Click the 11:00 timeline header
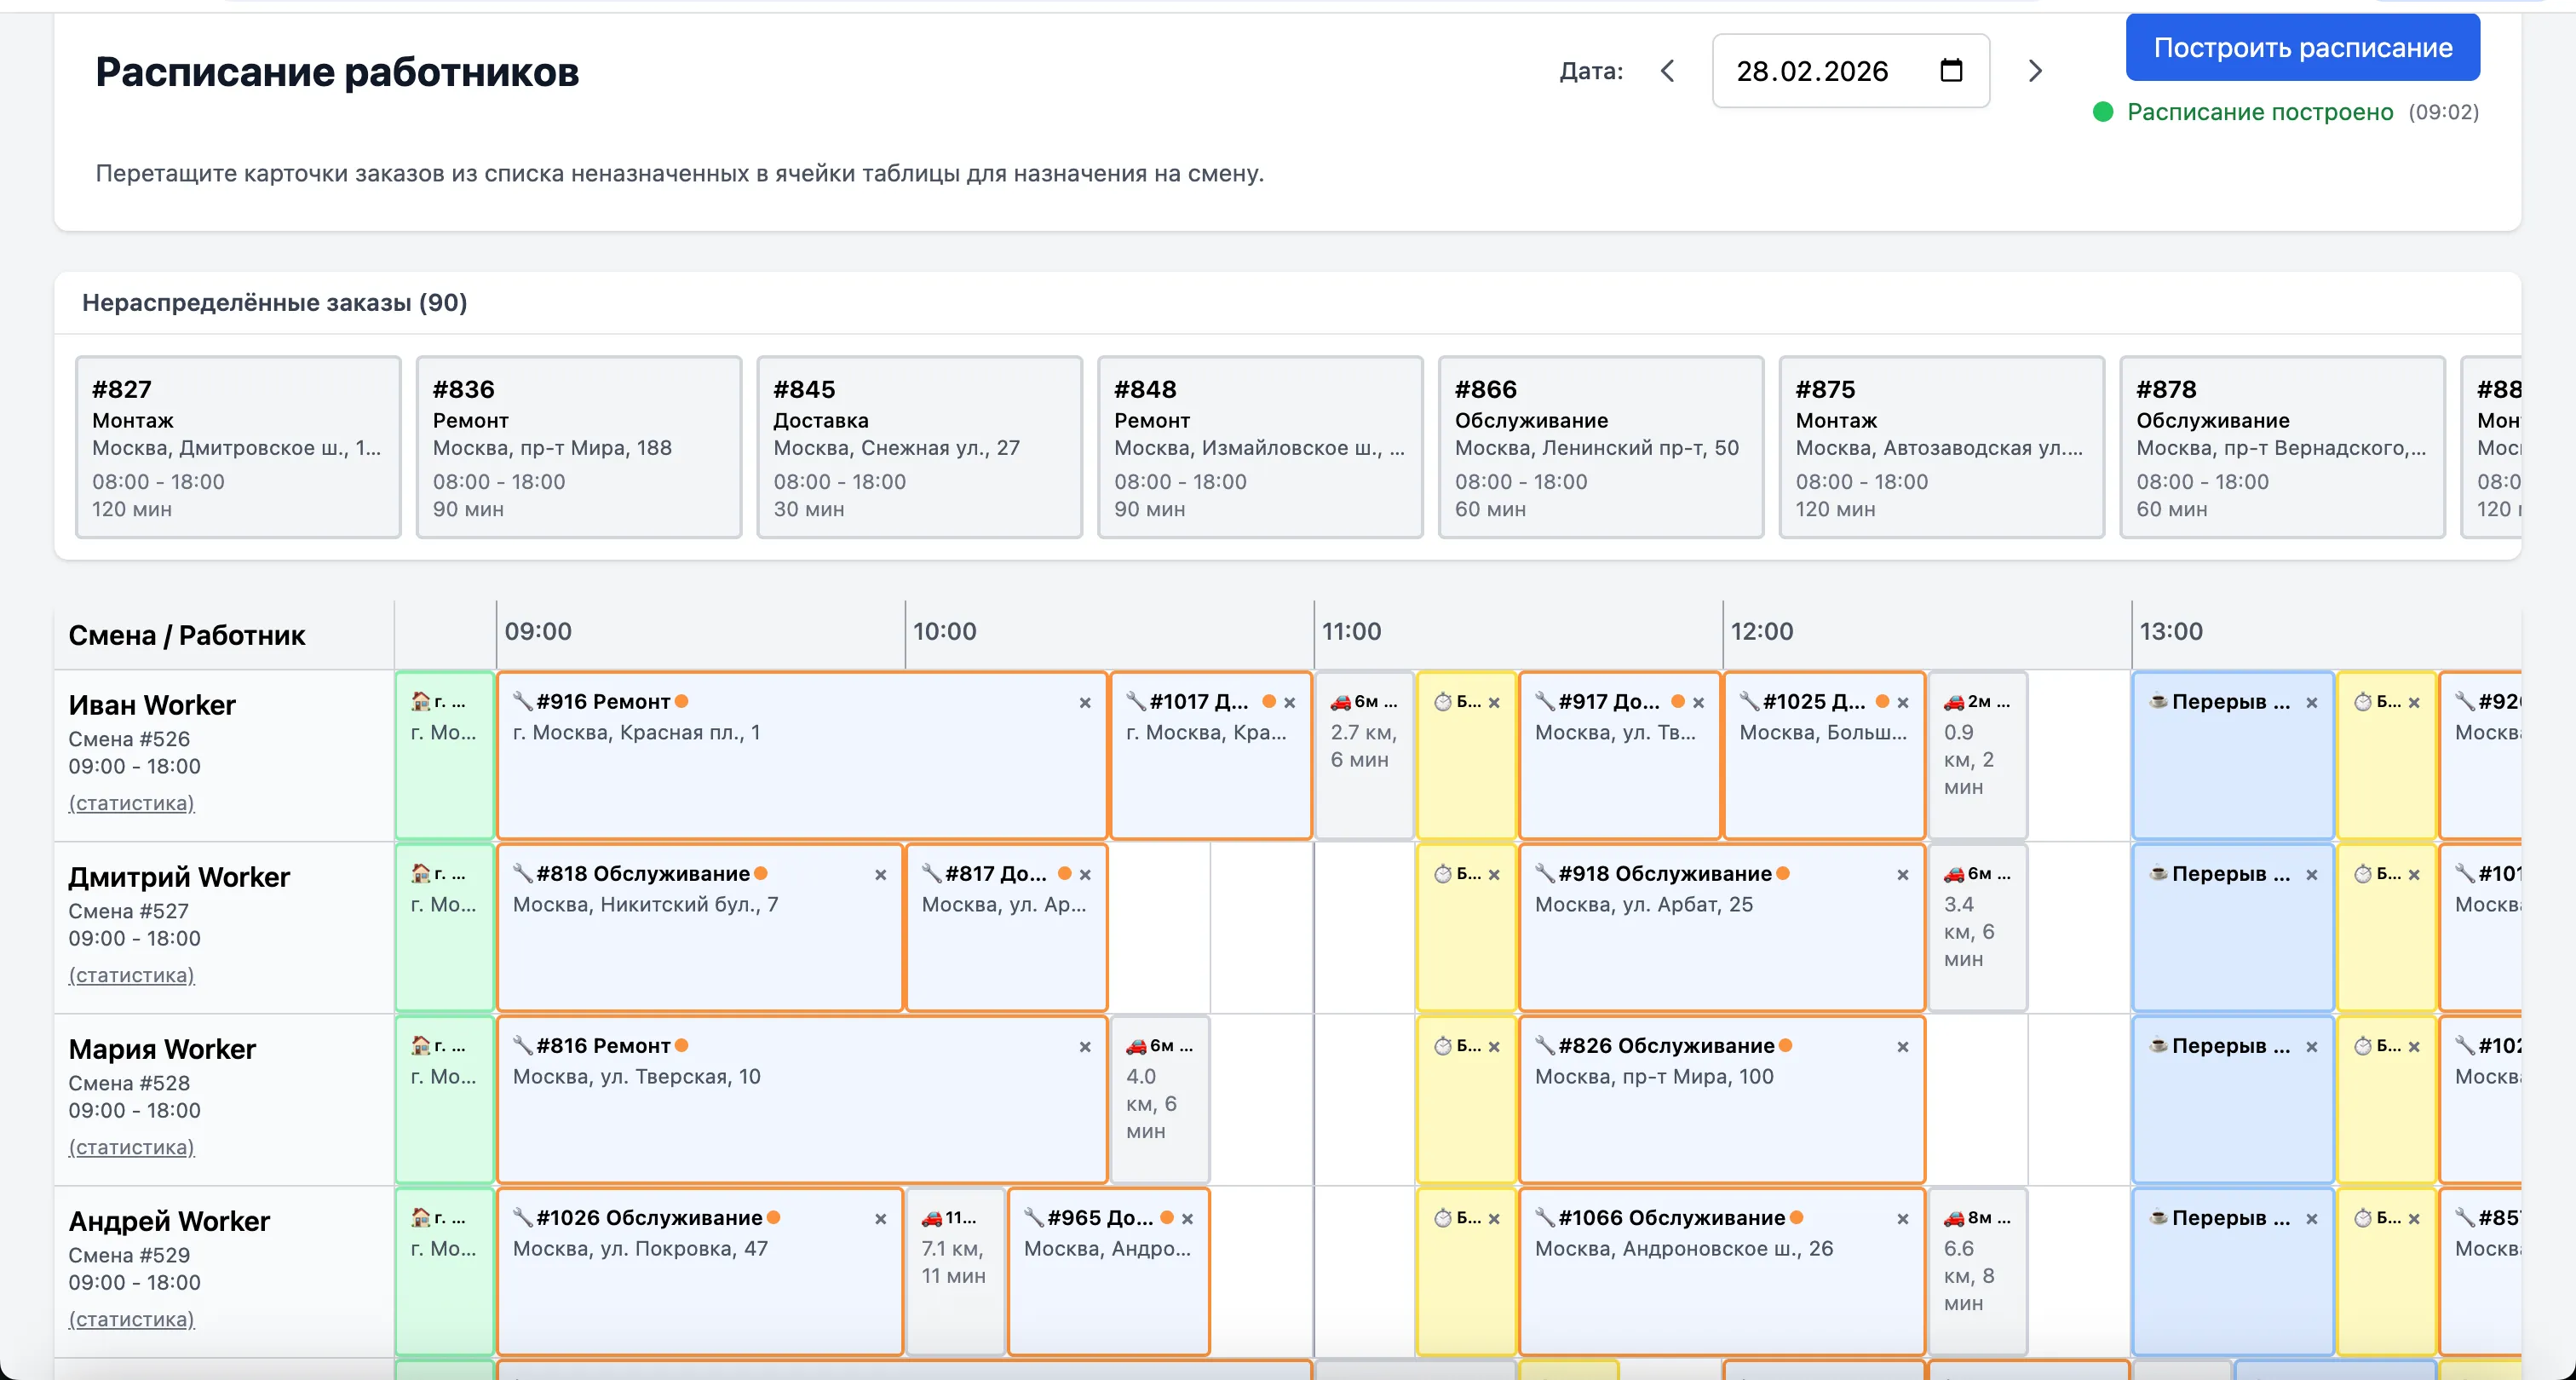 coord(1351,631)
